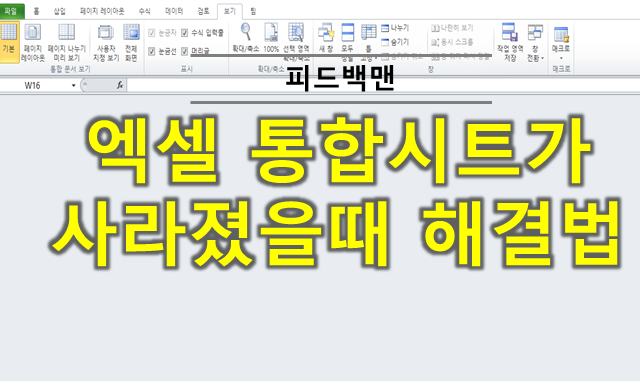Switch to the 홈 (Home) tab
The image size is (640, 385).
[x=36, y=11]
